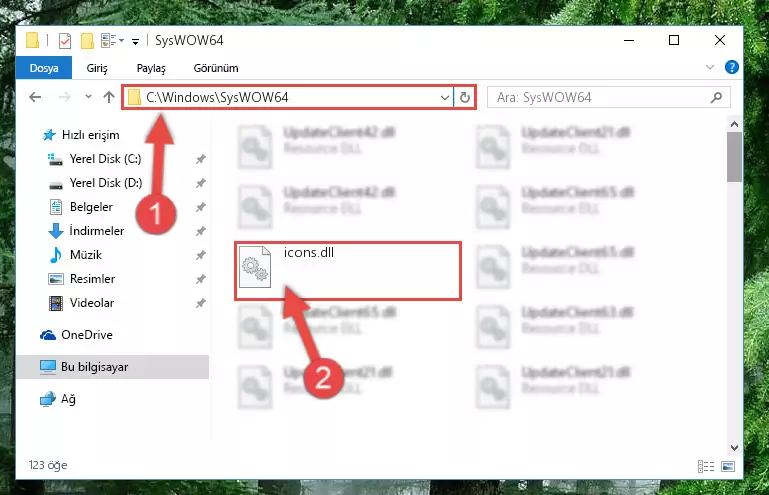Image resolution: width=769 pixels, height=495 pixels.
Task: Select OneDrive in navigation pane
Action: point(87,335)
